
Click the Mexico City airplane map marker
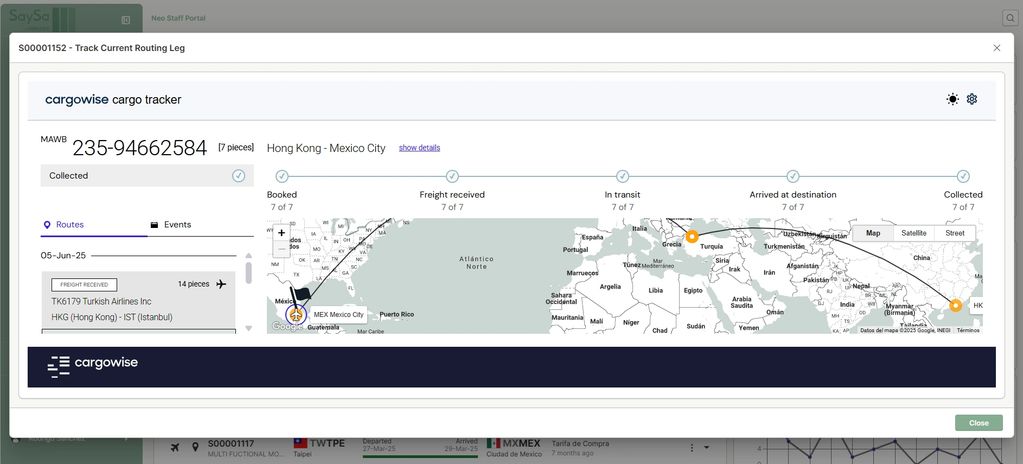coord(295,315)
